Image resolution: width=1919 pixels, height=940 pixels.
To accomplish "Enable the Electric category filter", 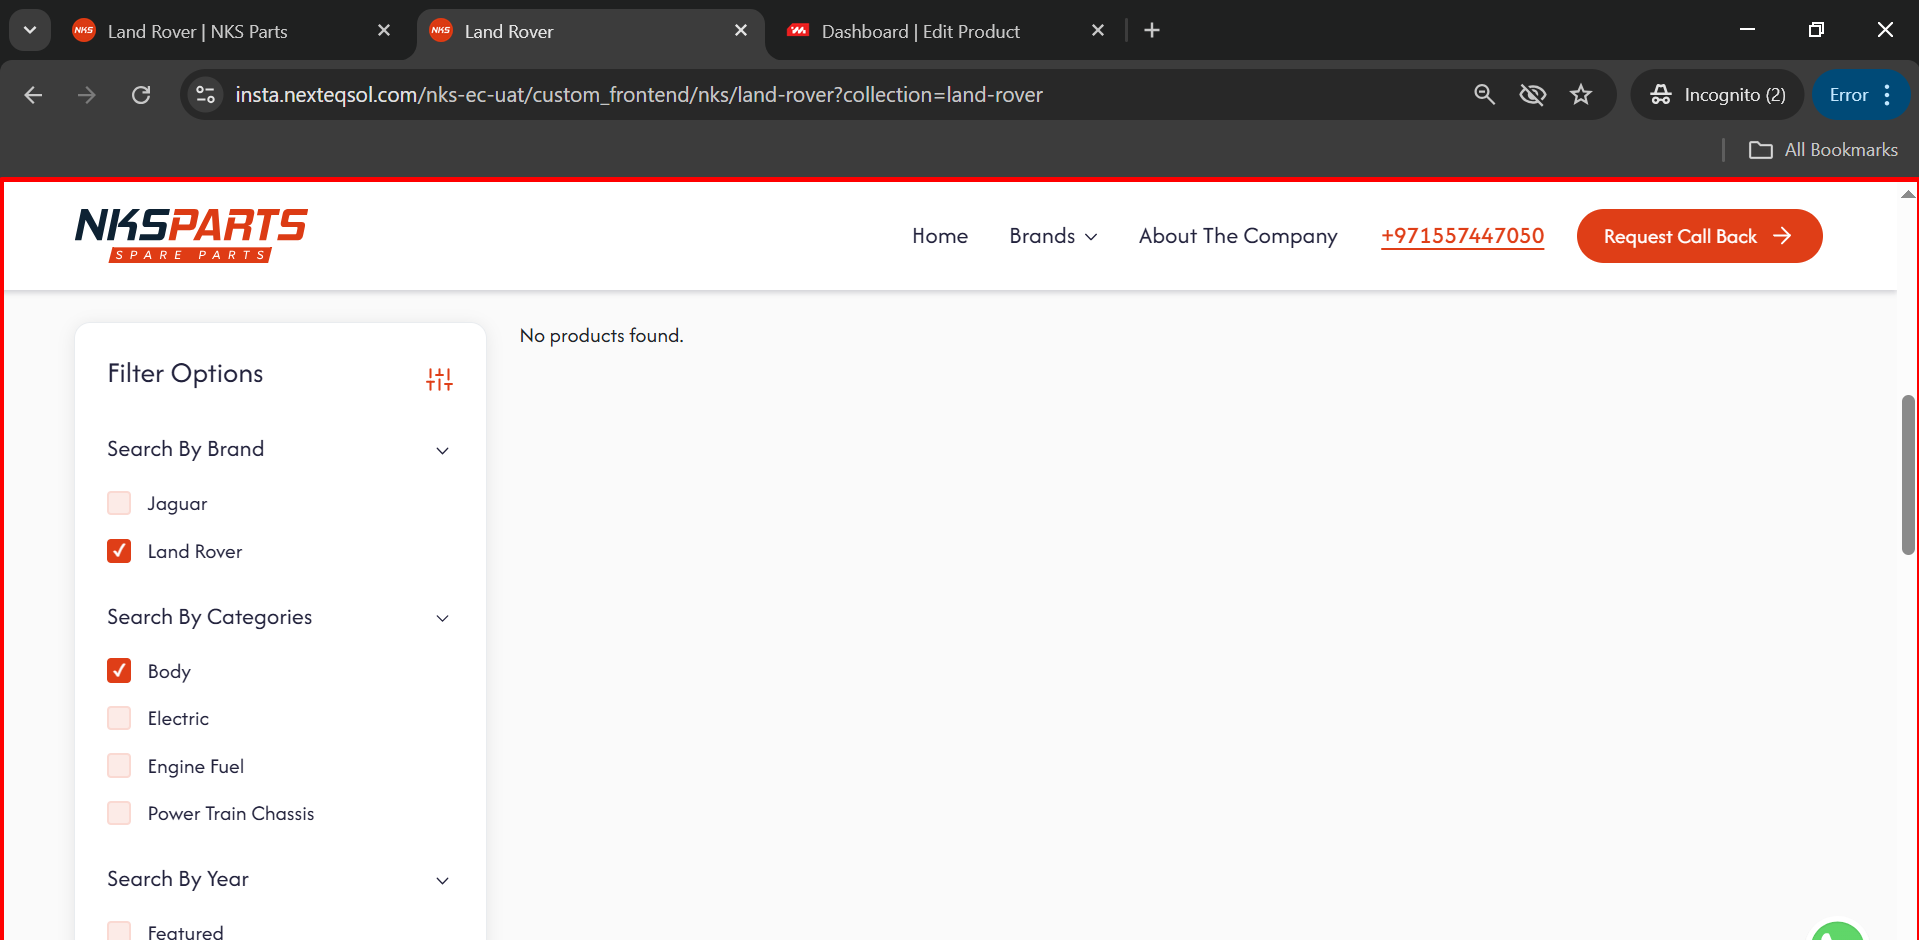I will (x=119, y=718).
